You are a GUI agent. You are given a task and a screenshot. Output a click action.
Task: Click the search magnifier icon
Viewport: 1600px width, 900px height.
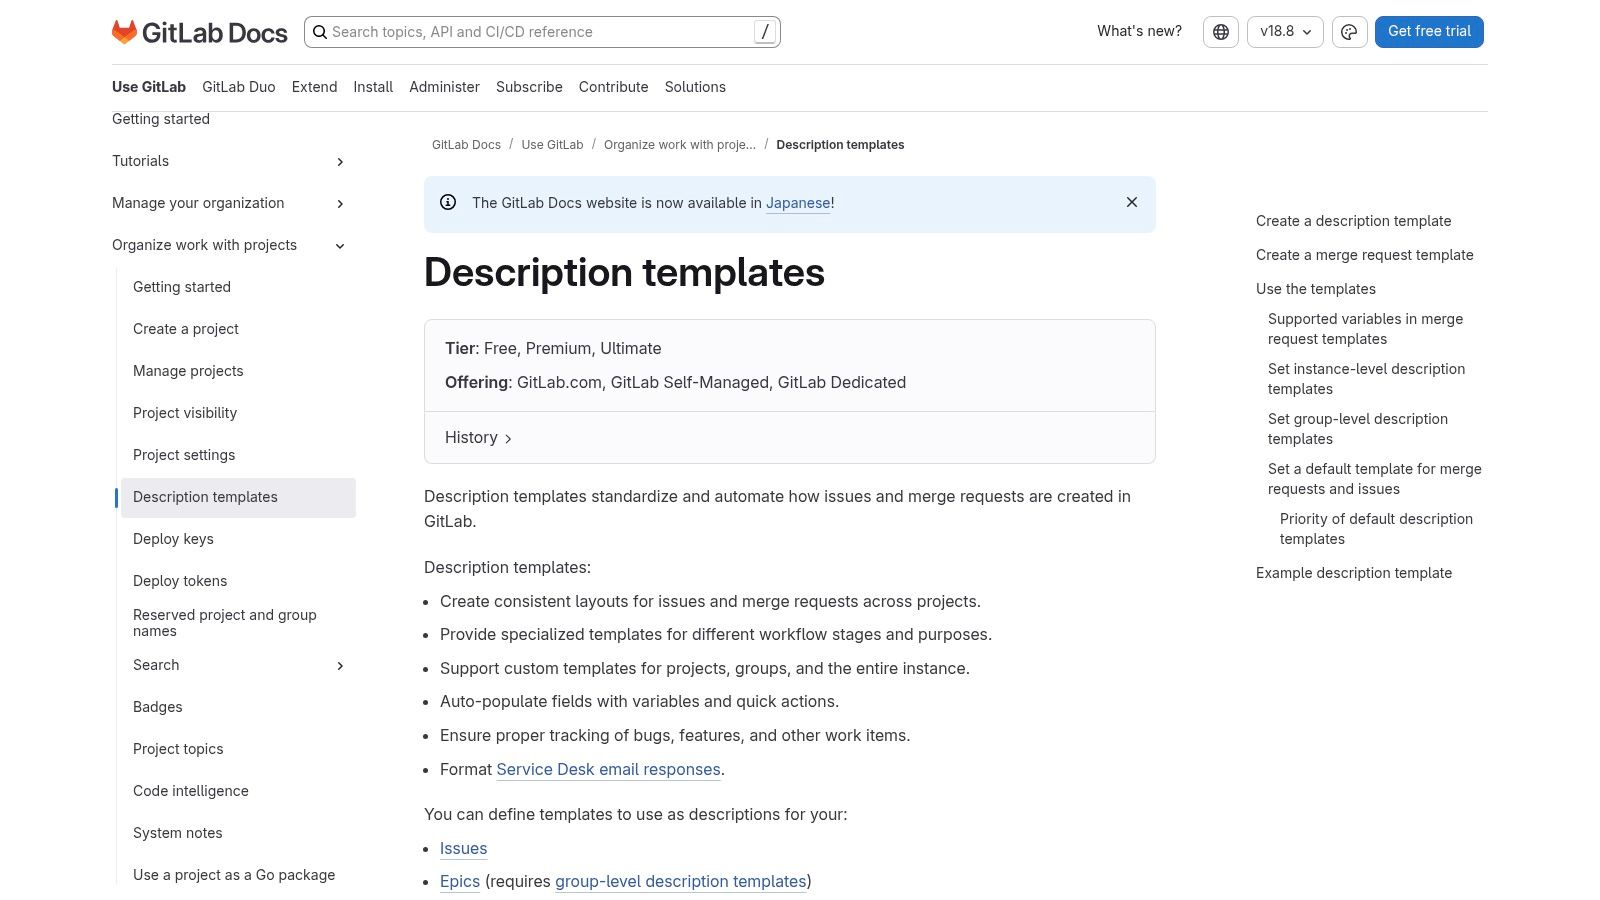(x=320, y=32)
